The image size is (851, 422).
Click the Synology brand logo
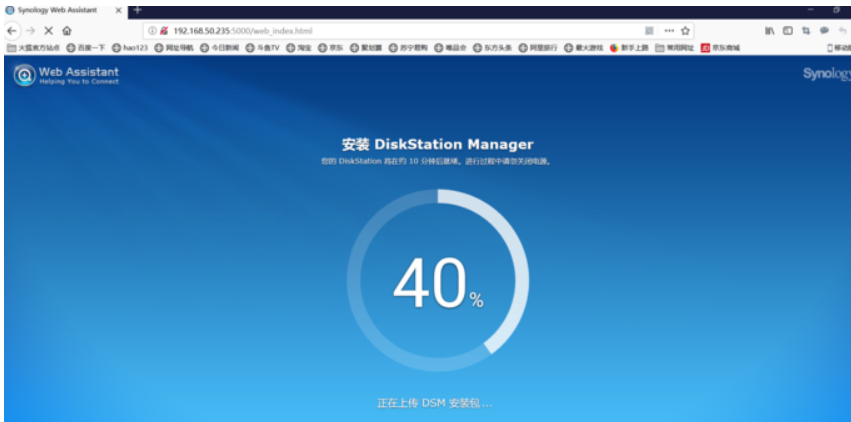(827, 74)
